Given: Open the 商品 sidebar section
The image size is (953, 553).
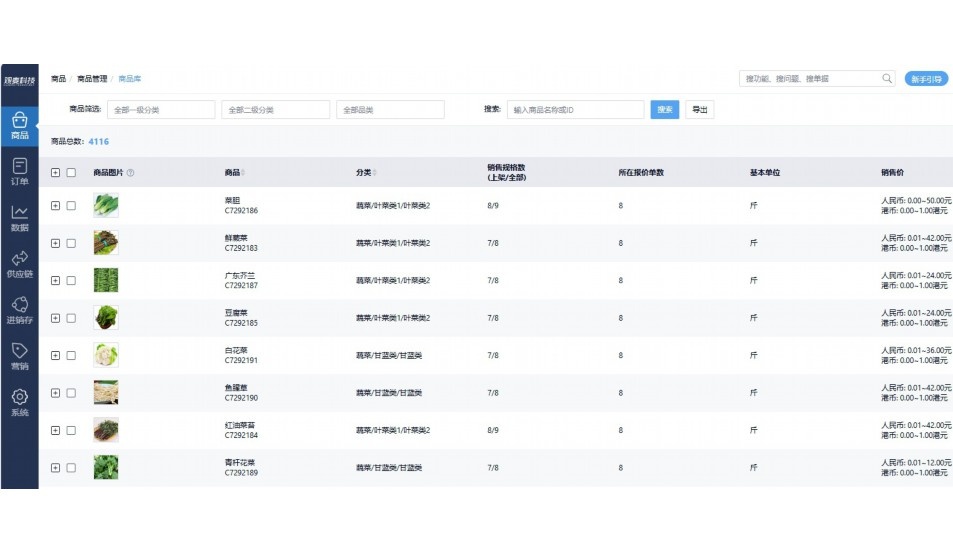Looking at the screenshot, I should (19, 125).
